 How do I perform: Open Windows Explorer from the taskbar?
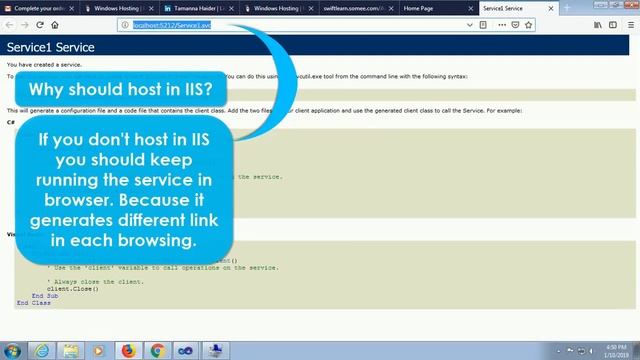point(71,351)
